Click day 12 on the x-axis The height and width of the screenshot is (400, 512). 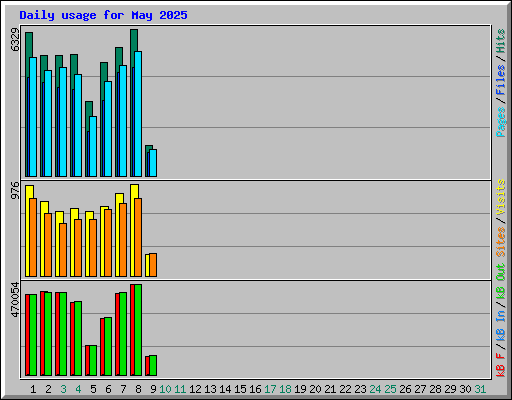[x=195, y=389]
